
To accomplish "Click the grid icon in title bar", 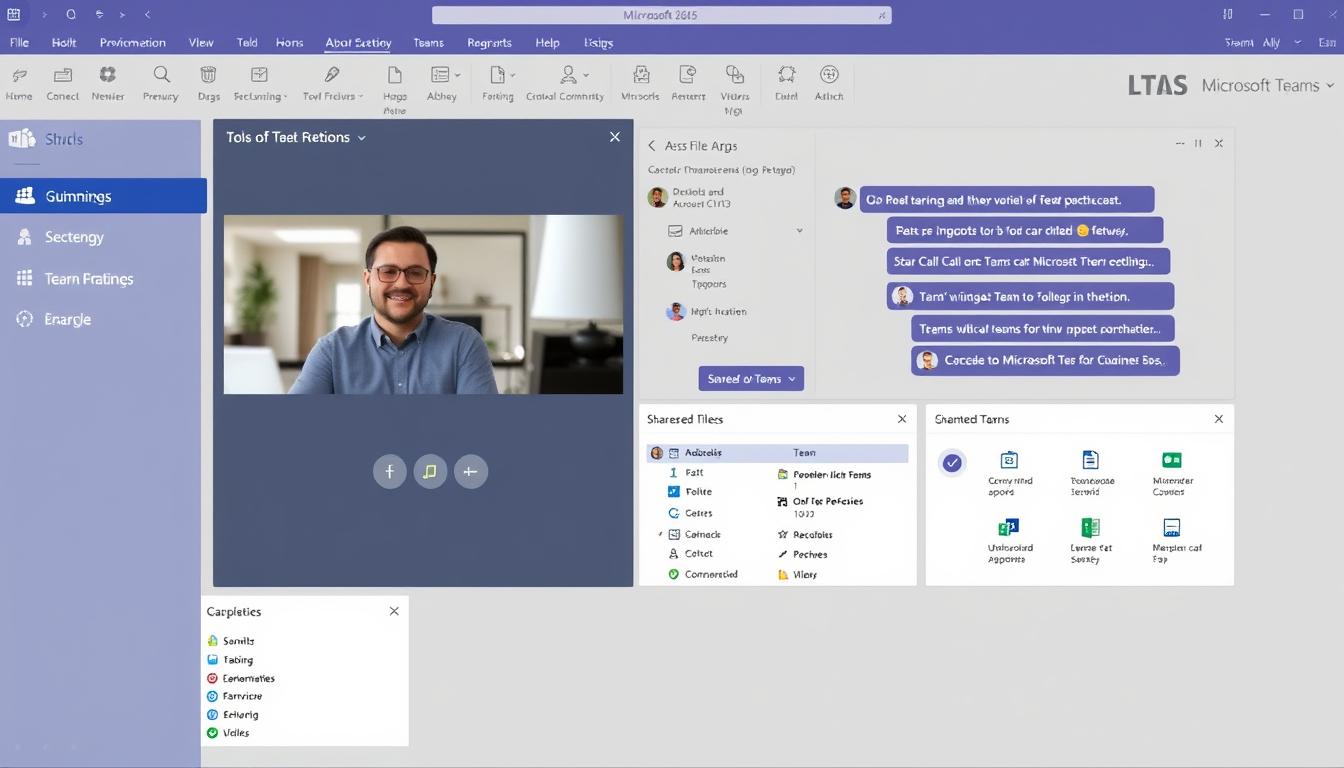I will (13, 15).
